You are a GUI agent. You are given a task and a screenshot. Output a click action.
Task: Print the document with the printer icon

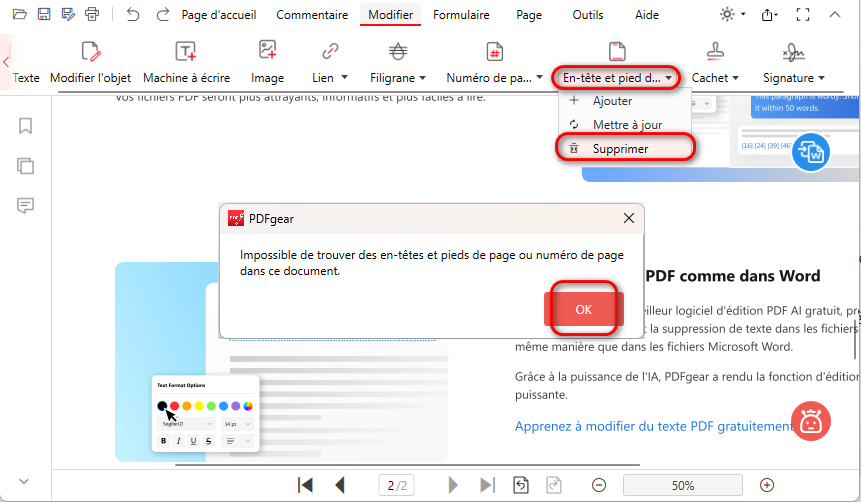(92, 14)
